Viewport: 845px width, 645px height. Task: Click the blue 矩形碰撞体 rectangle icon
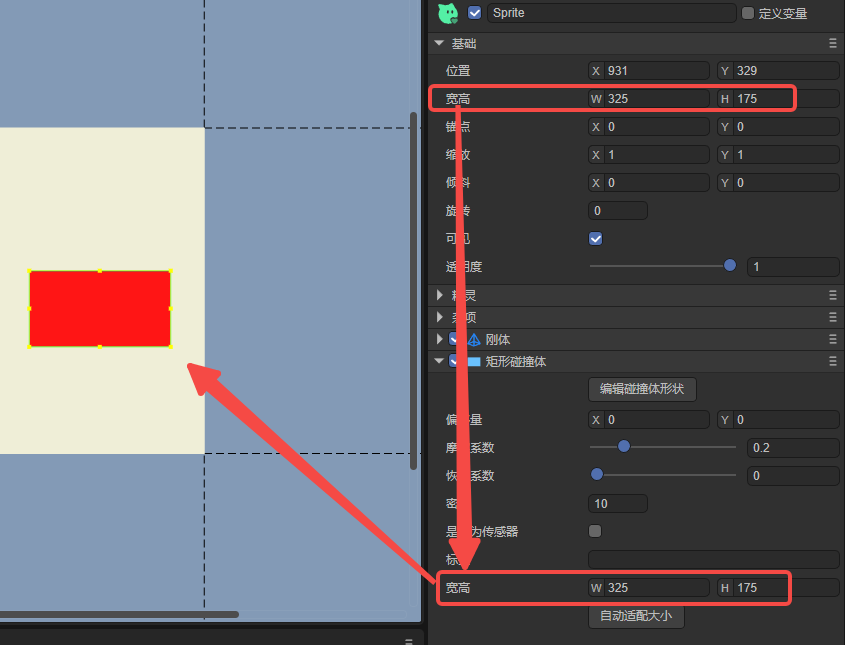point(474,361)
